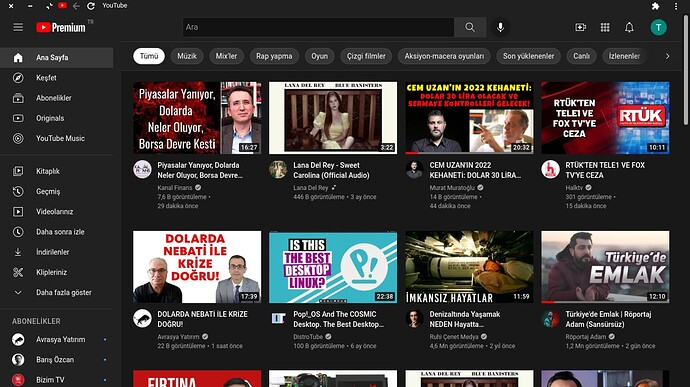Open Keşfet in sidebar

click(x=57, y=78)
